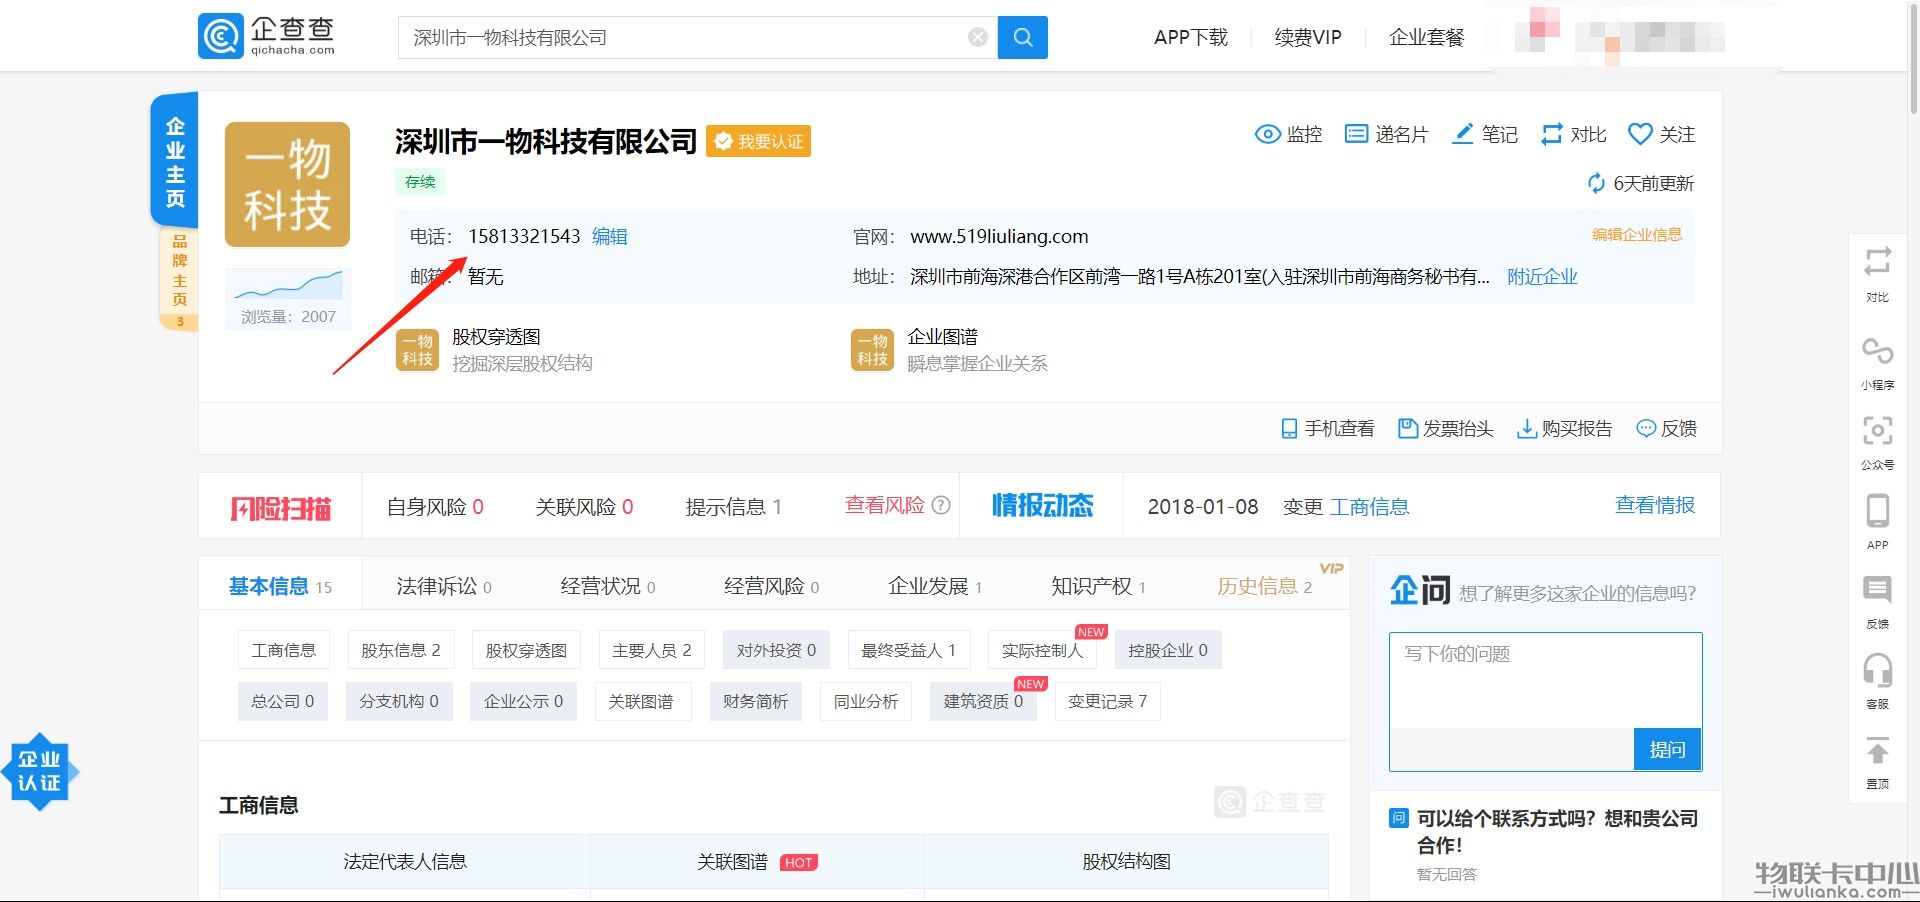The image size is (1920, 902).
Task: Select the 股权结构图 table header
Action: tap(1126, 861)
